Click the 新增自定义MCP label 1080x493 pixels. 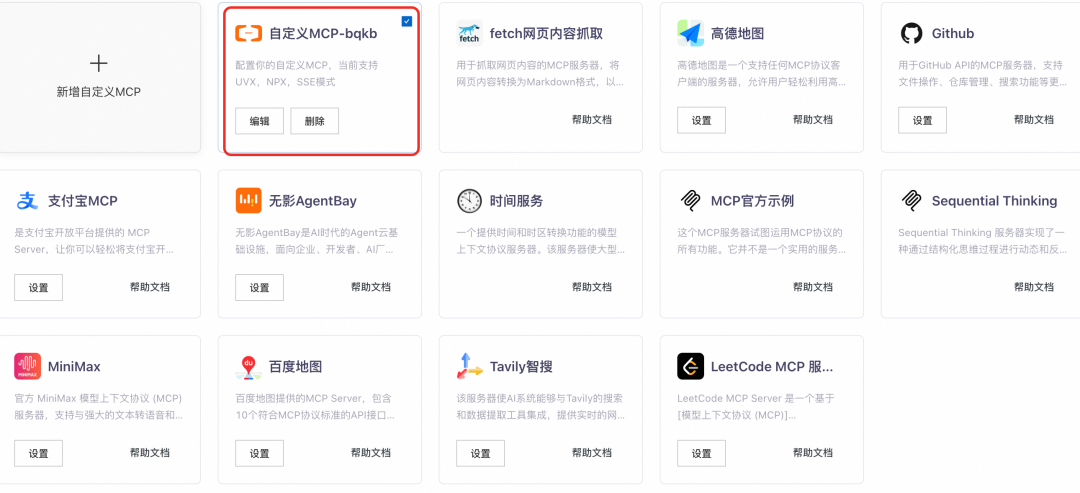98,92
